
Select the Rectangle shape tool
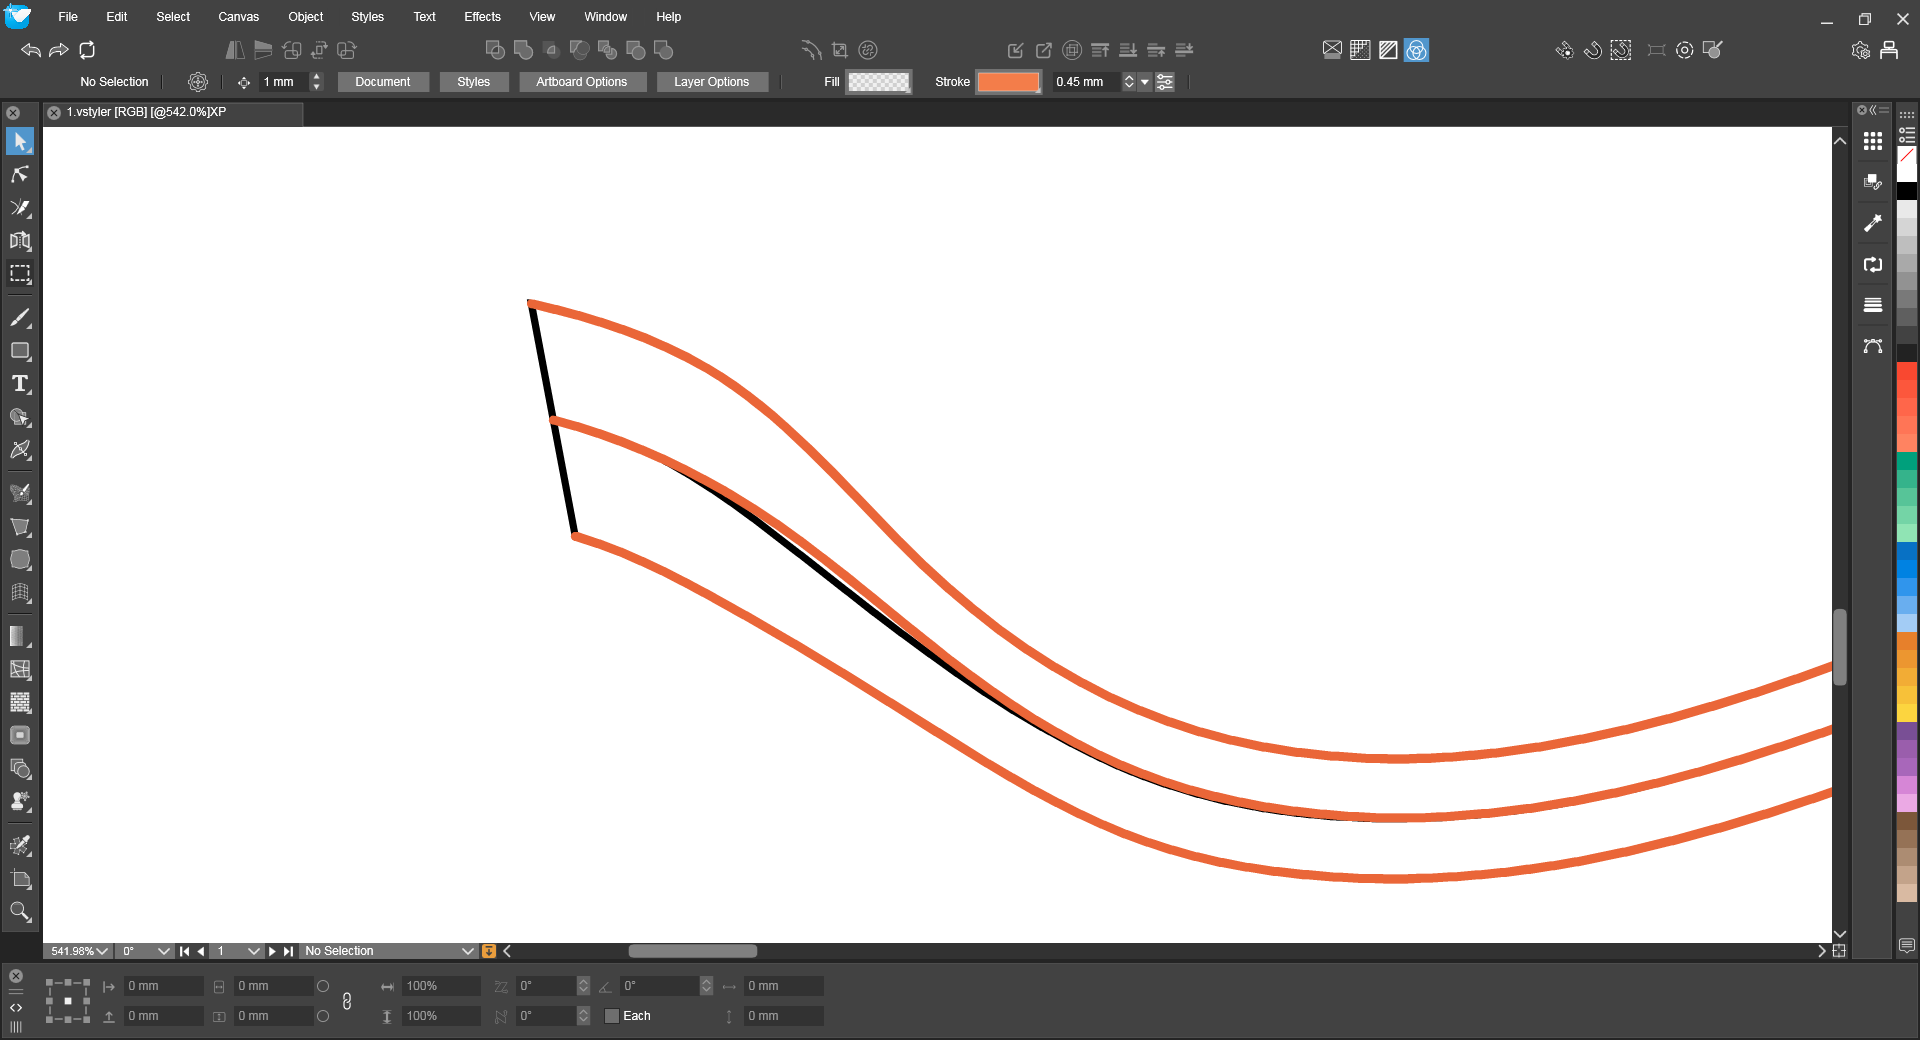click(20, 351)
